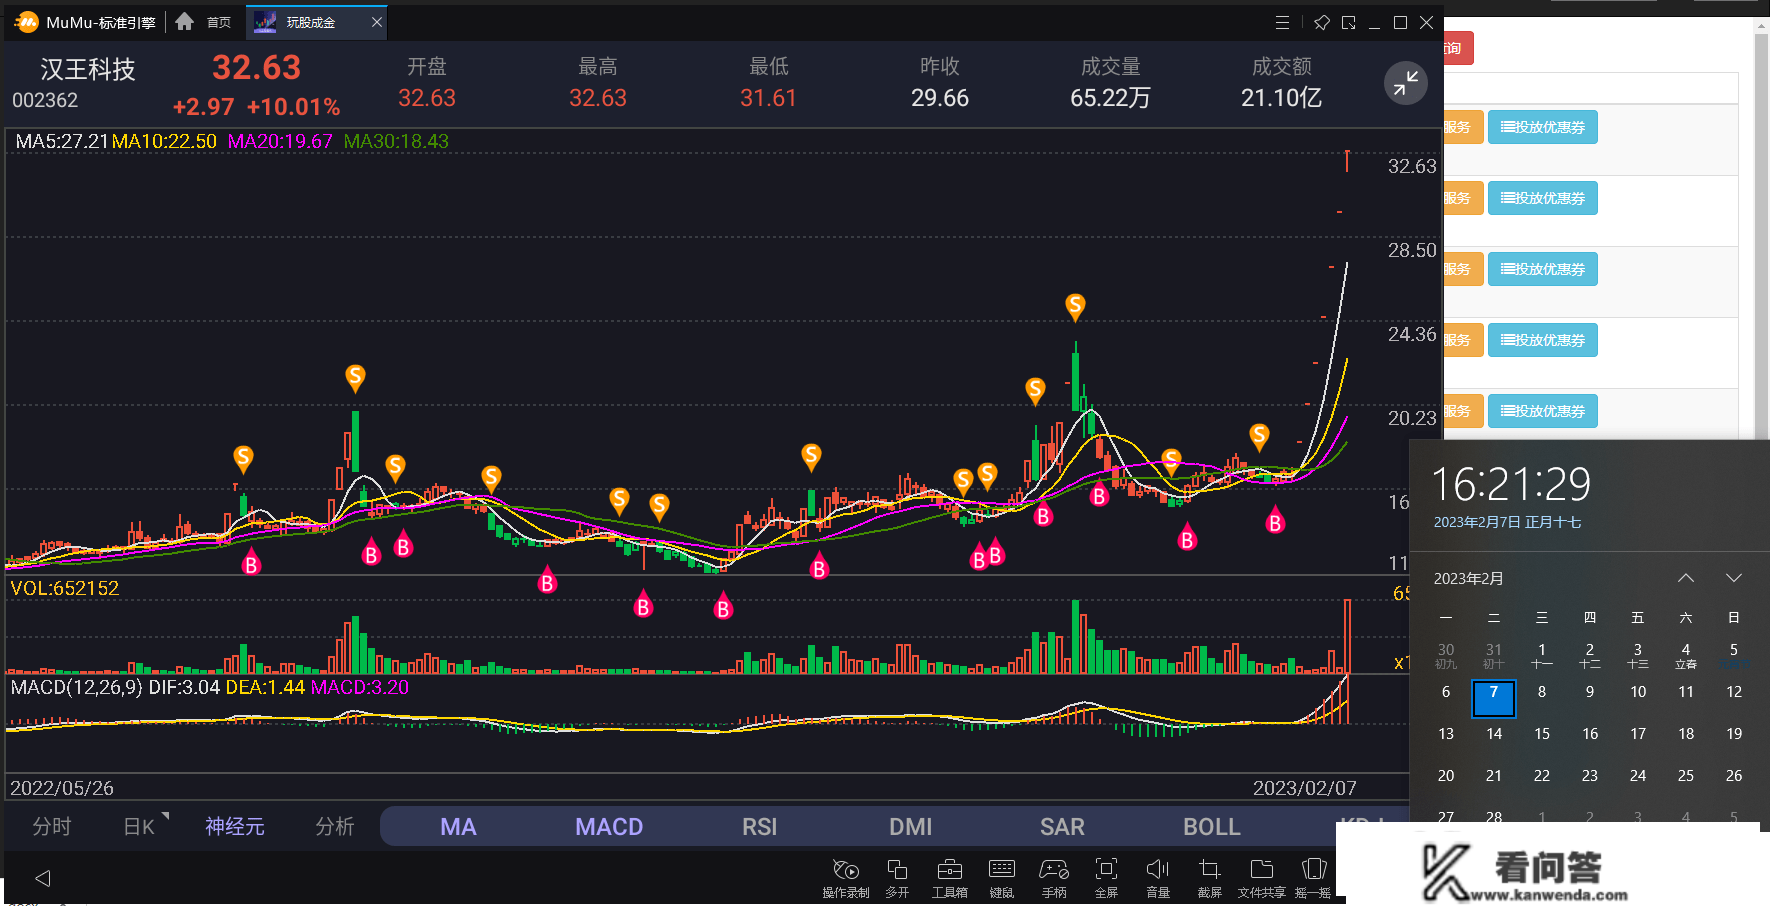Click the first 投放优惠券 button in browser
The image size is (1770, 906).
pyautogui.click(x=1543, y=127)
